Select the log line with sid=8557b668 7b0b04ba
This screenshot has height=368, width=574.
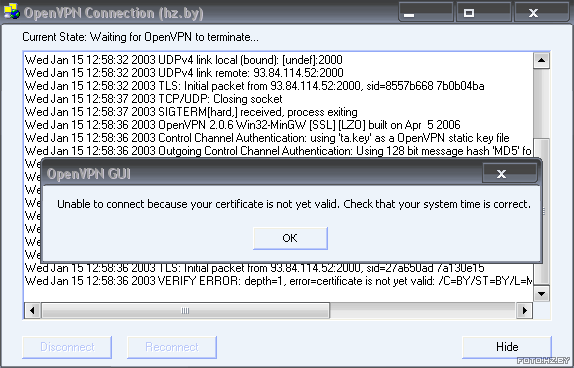[254, 86]
